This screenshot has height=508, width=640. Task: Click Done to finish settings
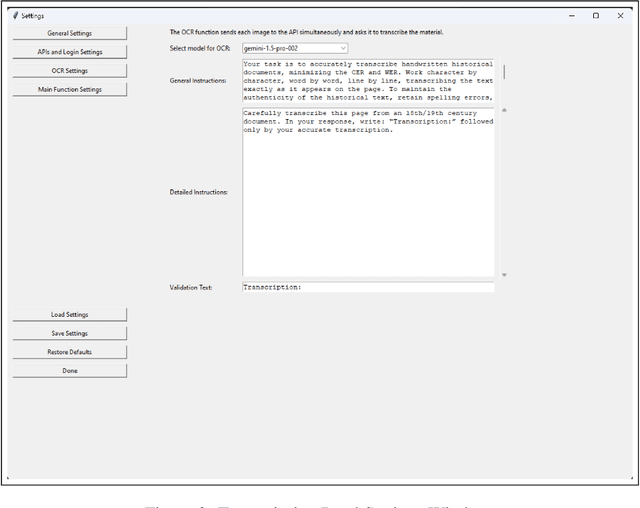click(x=69, y=371)
